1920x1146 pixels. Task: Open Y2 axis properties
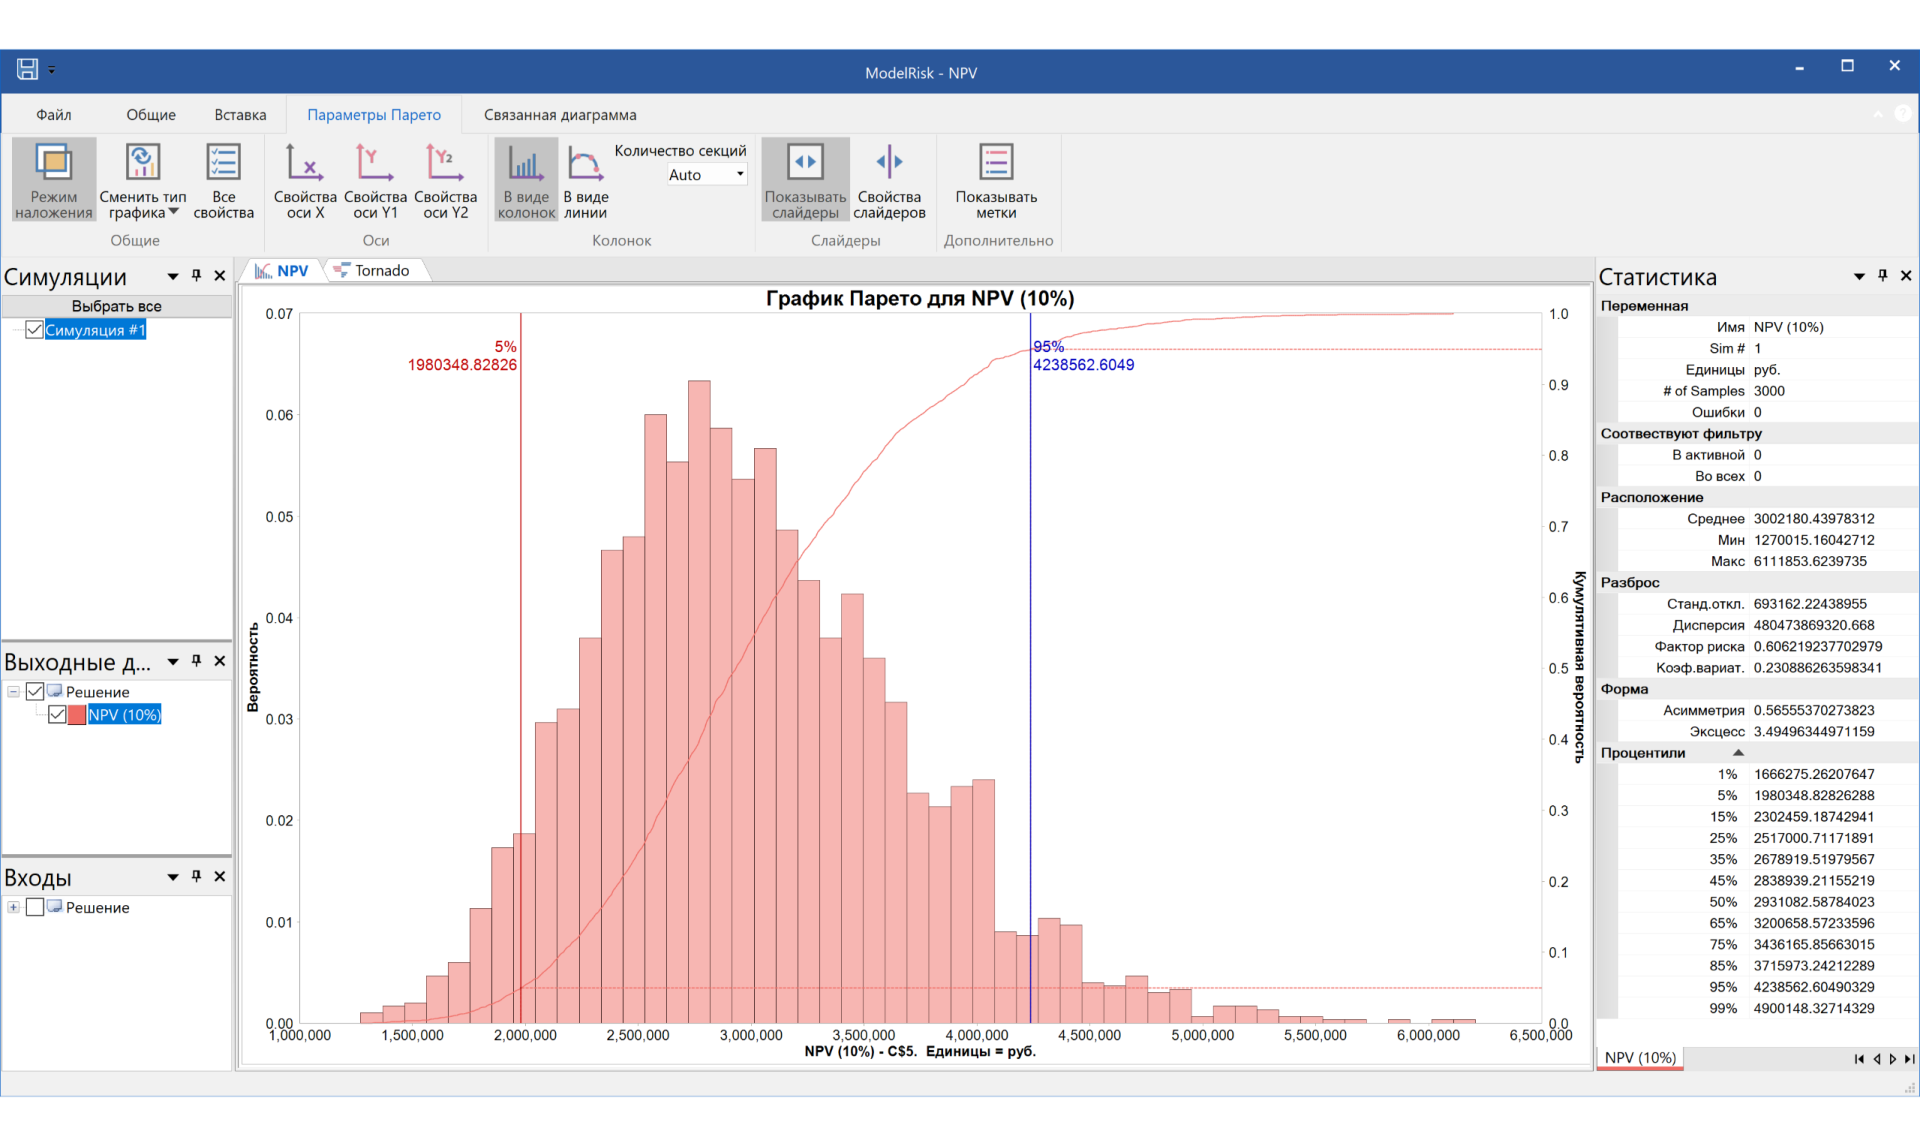[x=445, y=180]
